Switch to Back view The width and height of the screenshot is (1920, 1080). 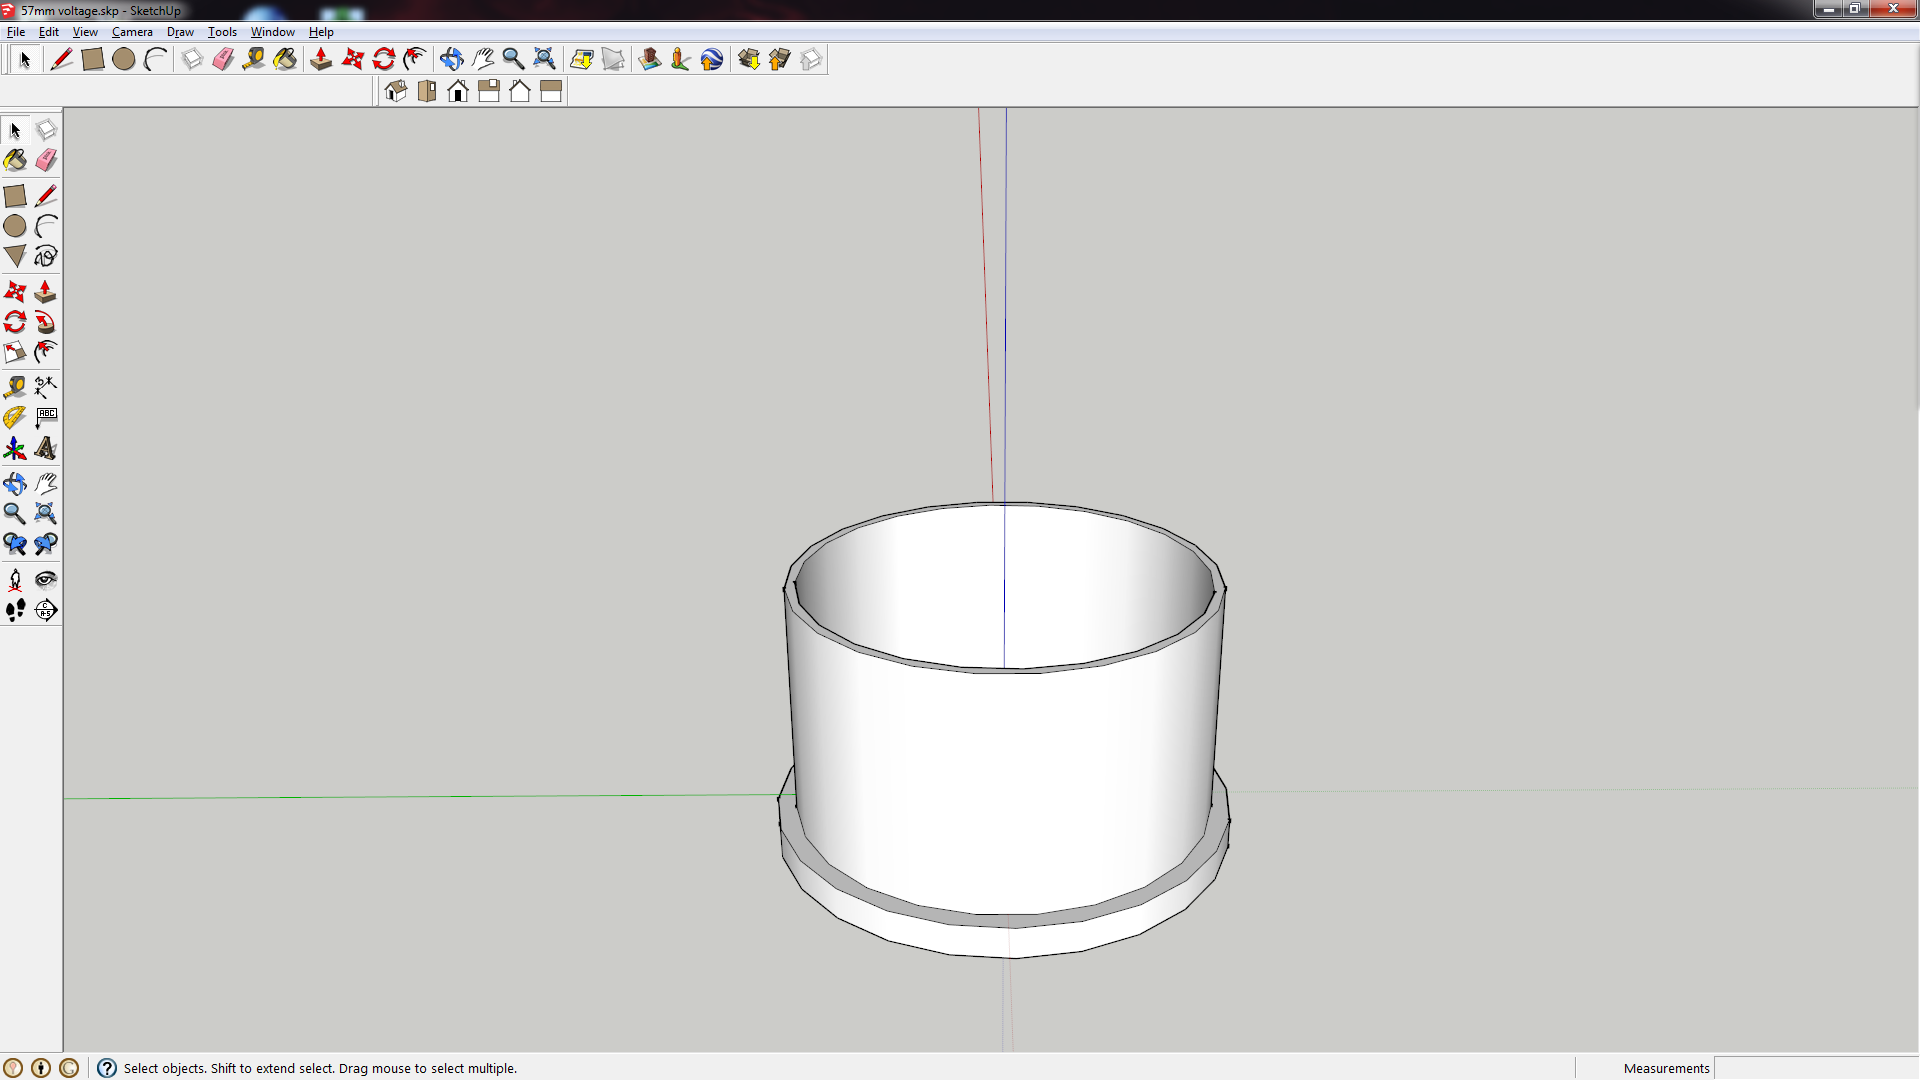click(x=520, y=92)
